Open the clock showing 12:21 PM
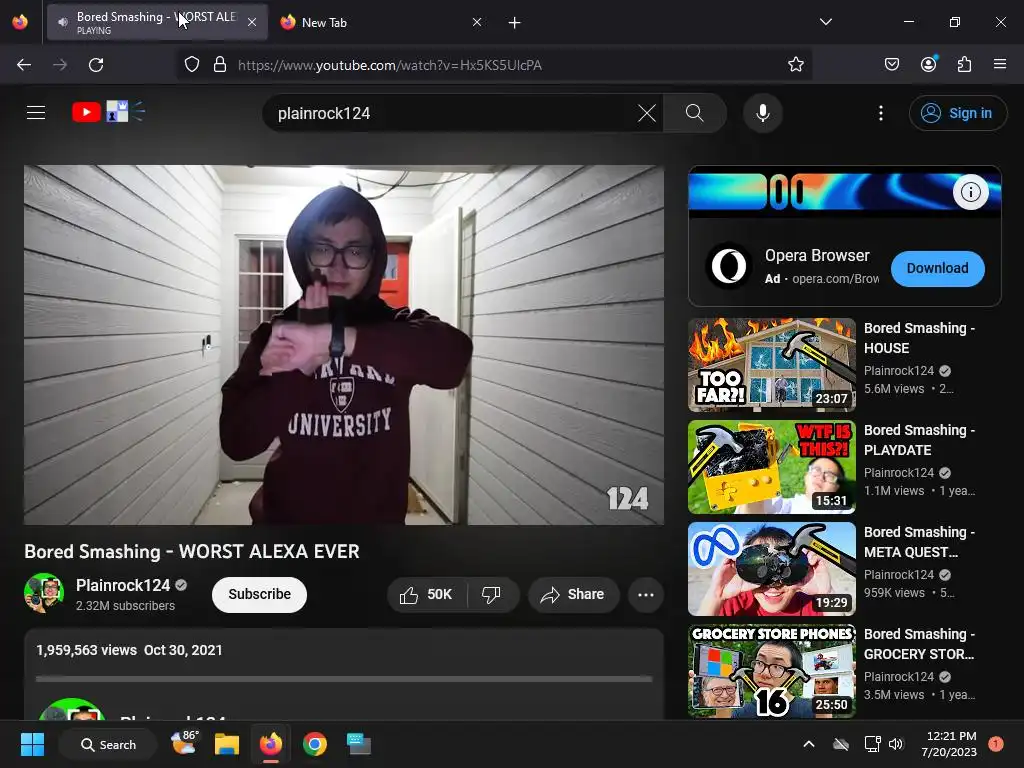The width and height of the screenshot is (1024, 768). pos(949,744)
